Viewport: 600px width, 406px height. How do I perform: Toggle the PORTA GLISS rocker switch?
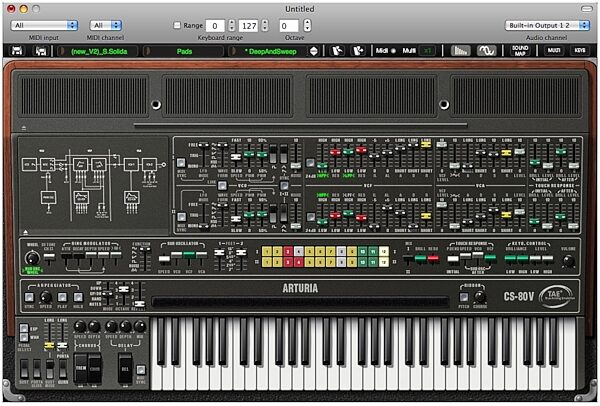click(37, 369)
